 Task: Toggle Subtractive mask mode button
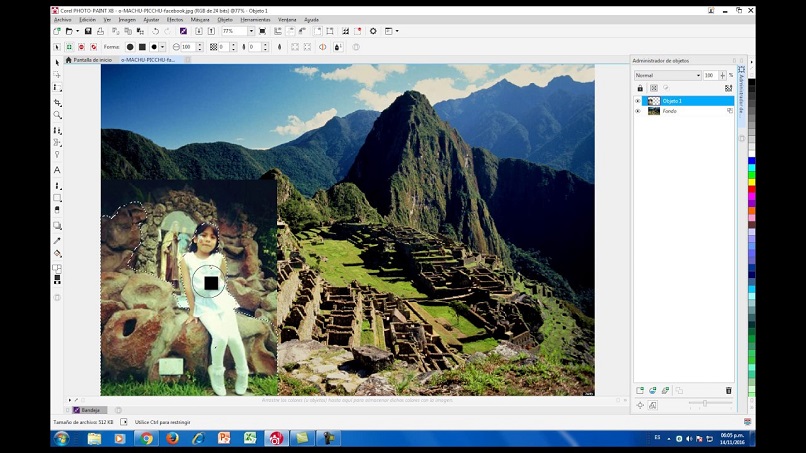(x=81, y=47)
